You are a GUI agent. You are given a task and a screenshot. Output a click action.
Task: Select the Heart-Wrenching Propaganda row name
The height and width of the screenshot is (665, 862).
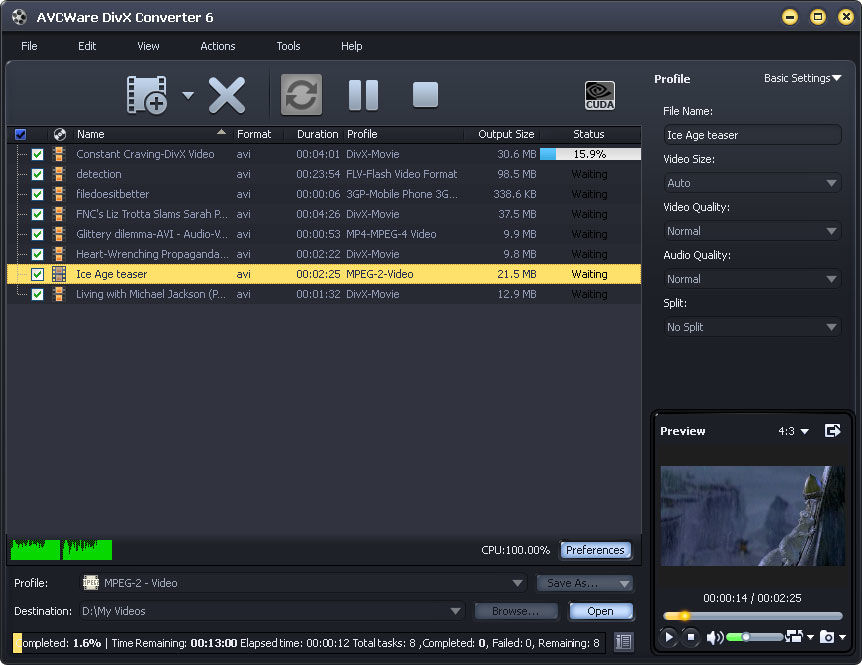click(x=152, y=254)
